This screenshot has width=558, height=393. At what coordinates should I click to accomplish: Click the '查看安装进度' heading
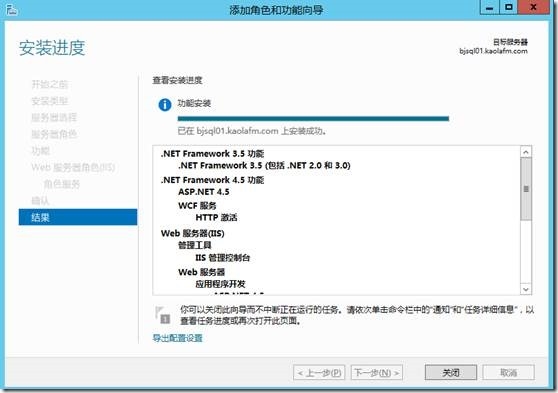(177, 80)
